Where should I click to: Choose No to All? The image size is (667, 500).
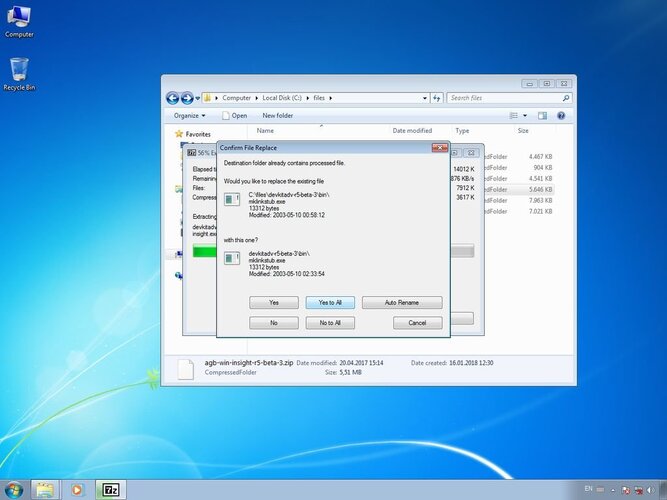click(x=330, y=323)
